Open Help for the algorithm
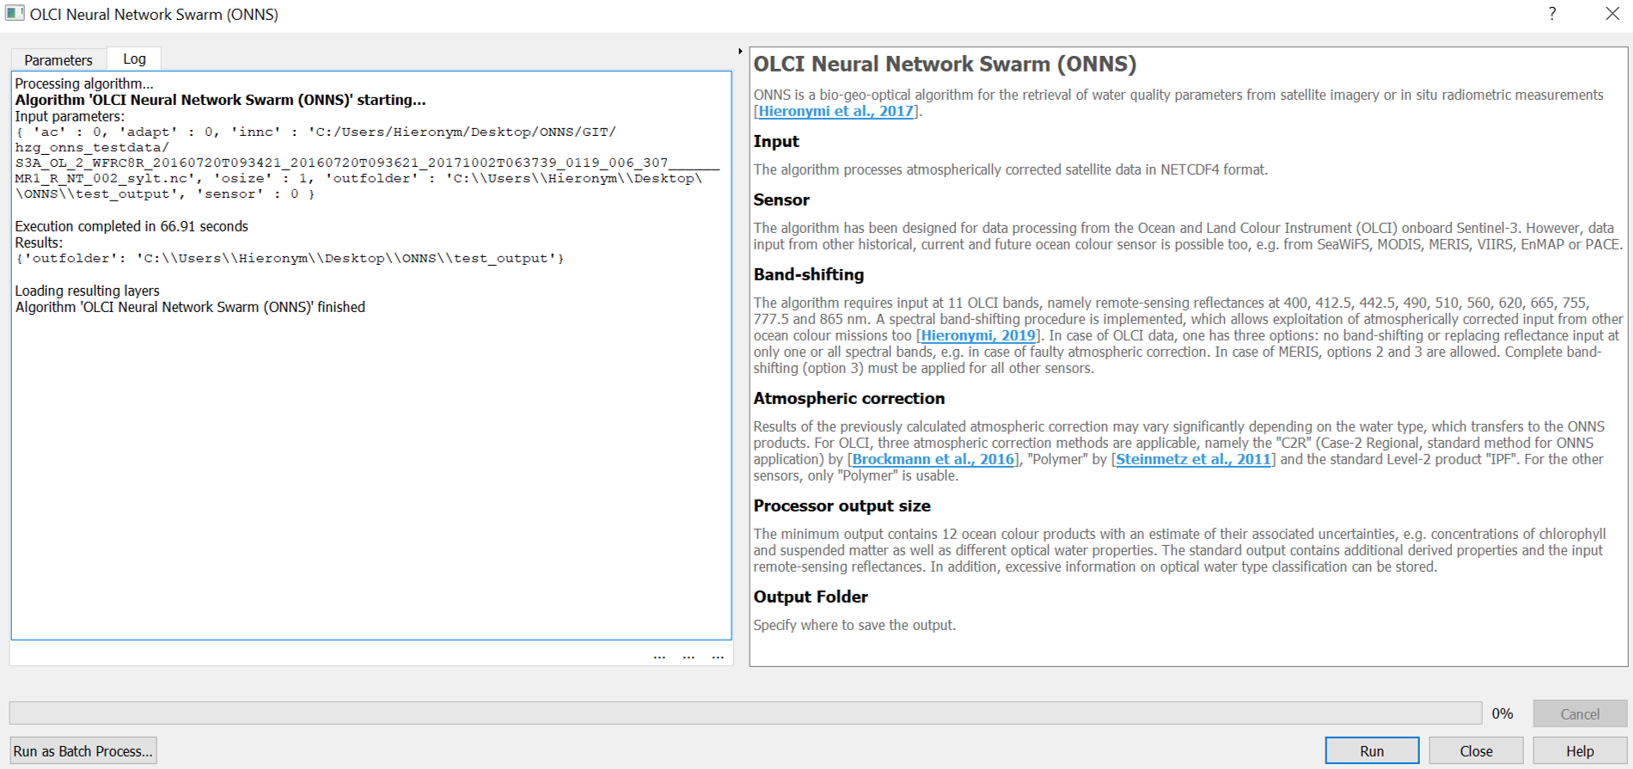Viewport: 1633px width, 769px height. coord(1579,751)
